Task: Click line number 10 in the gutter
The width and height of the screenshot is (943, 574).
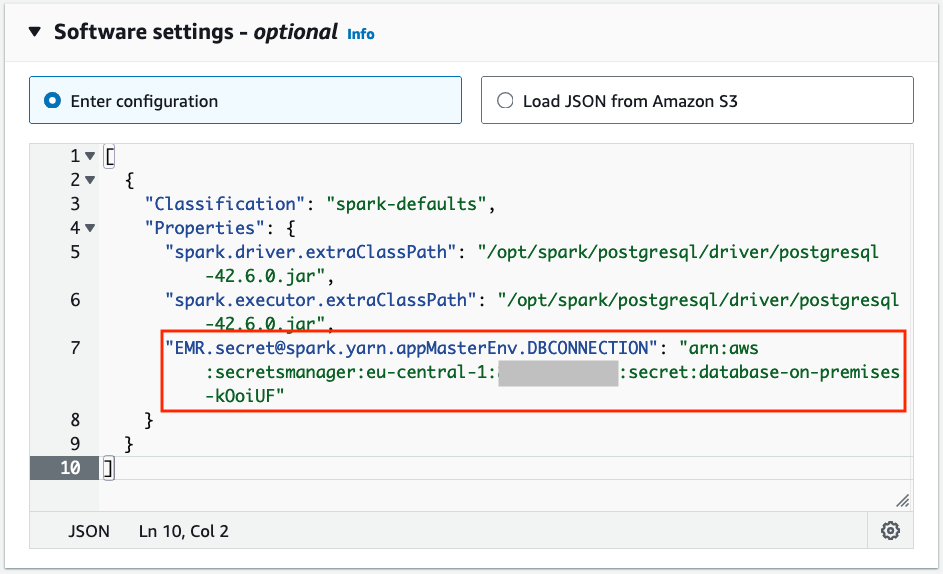Action: [x=70, y=467]
